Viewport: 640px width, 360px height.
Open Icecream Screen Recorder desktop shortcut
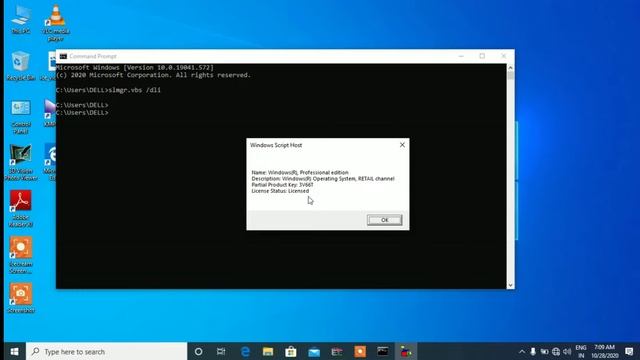pos(20,256)
